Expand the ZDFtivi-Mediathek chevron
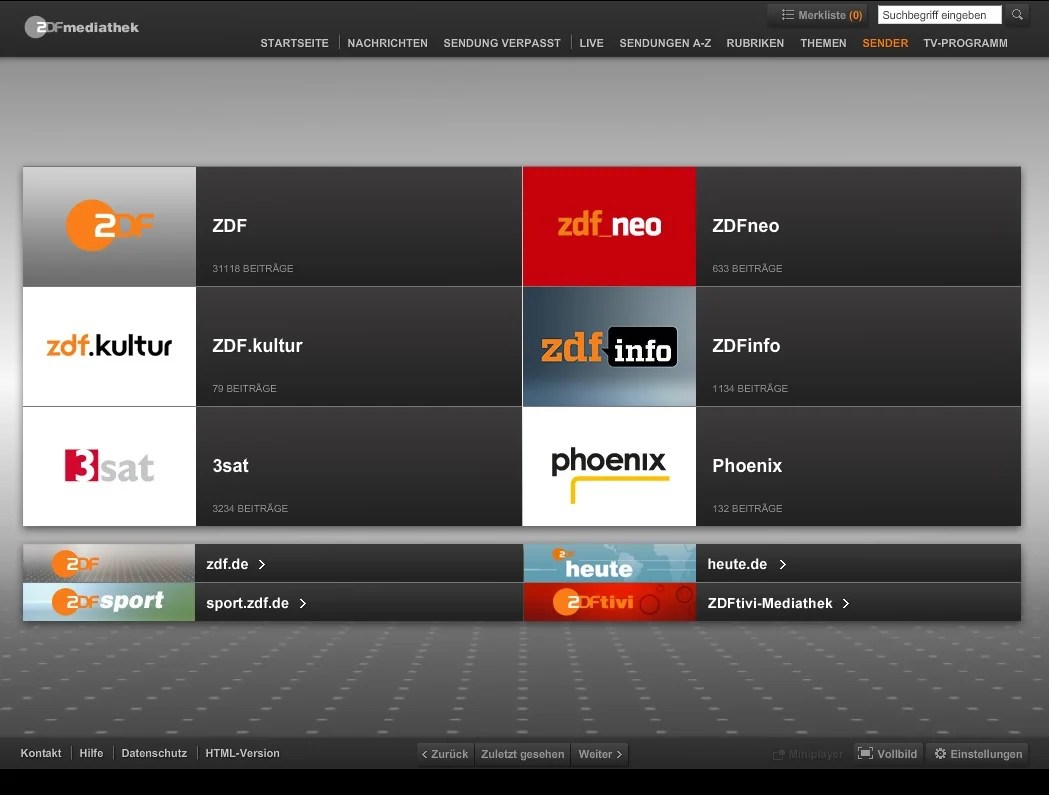 tap(845, 603)
